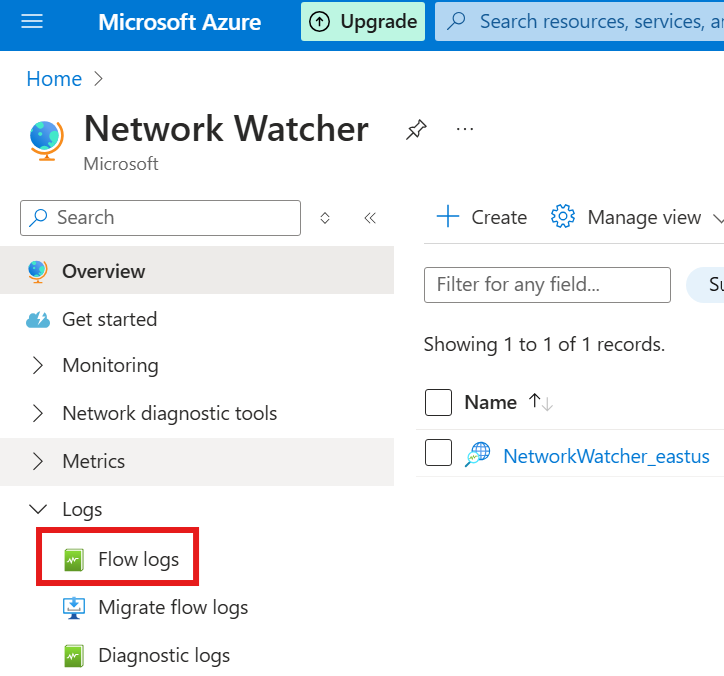Open the more options ellipsis menu

(x=465, y=129)
